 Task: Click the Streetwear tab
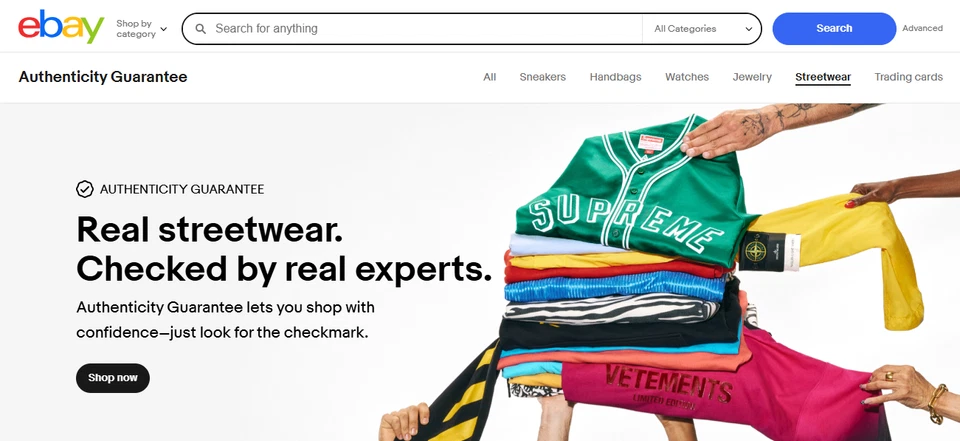coord(823,77)
